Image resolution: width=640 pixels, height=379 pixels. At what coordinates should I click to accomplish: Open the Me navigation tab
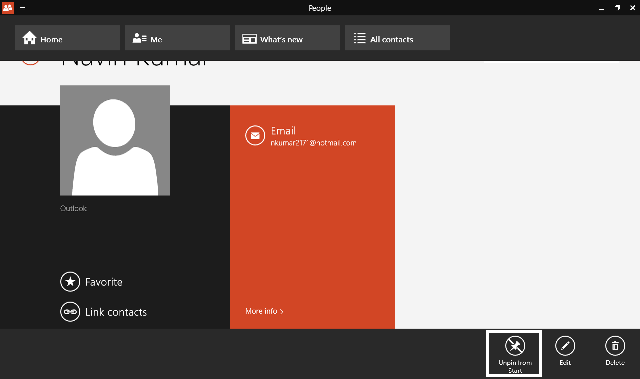pos(178,38)
